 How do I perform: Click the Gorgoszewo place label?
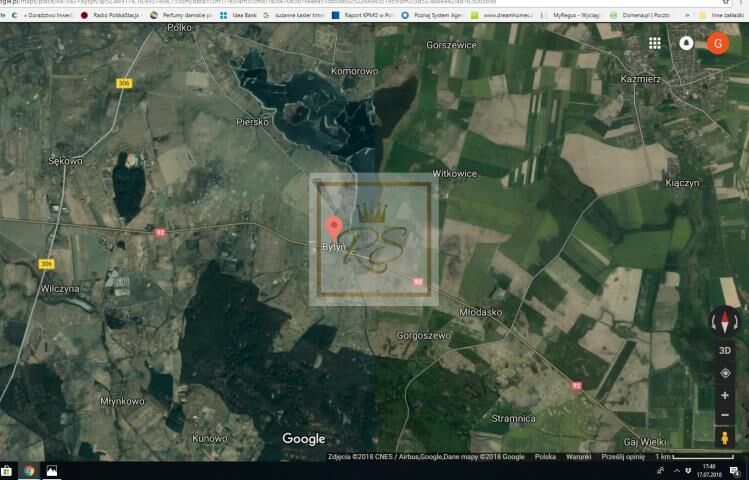424,336
